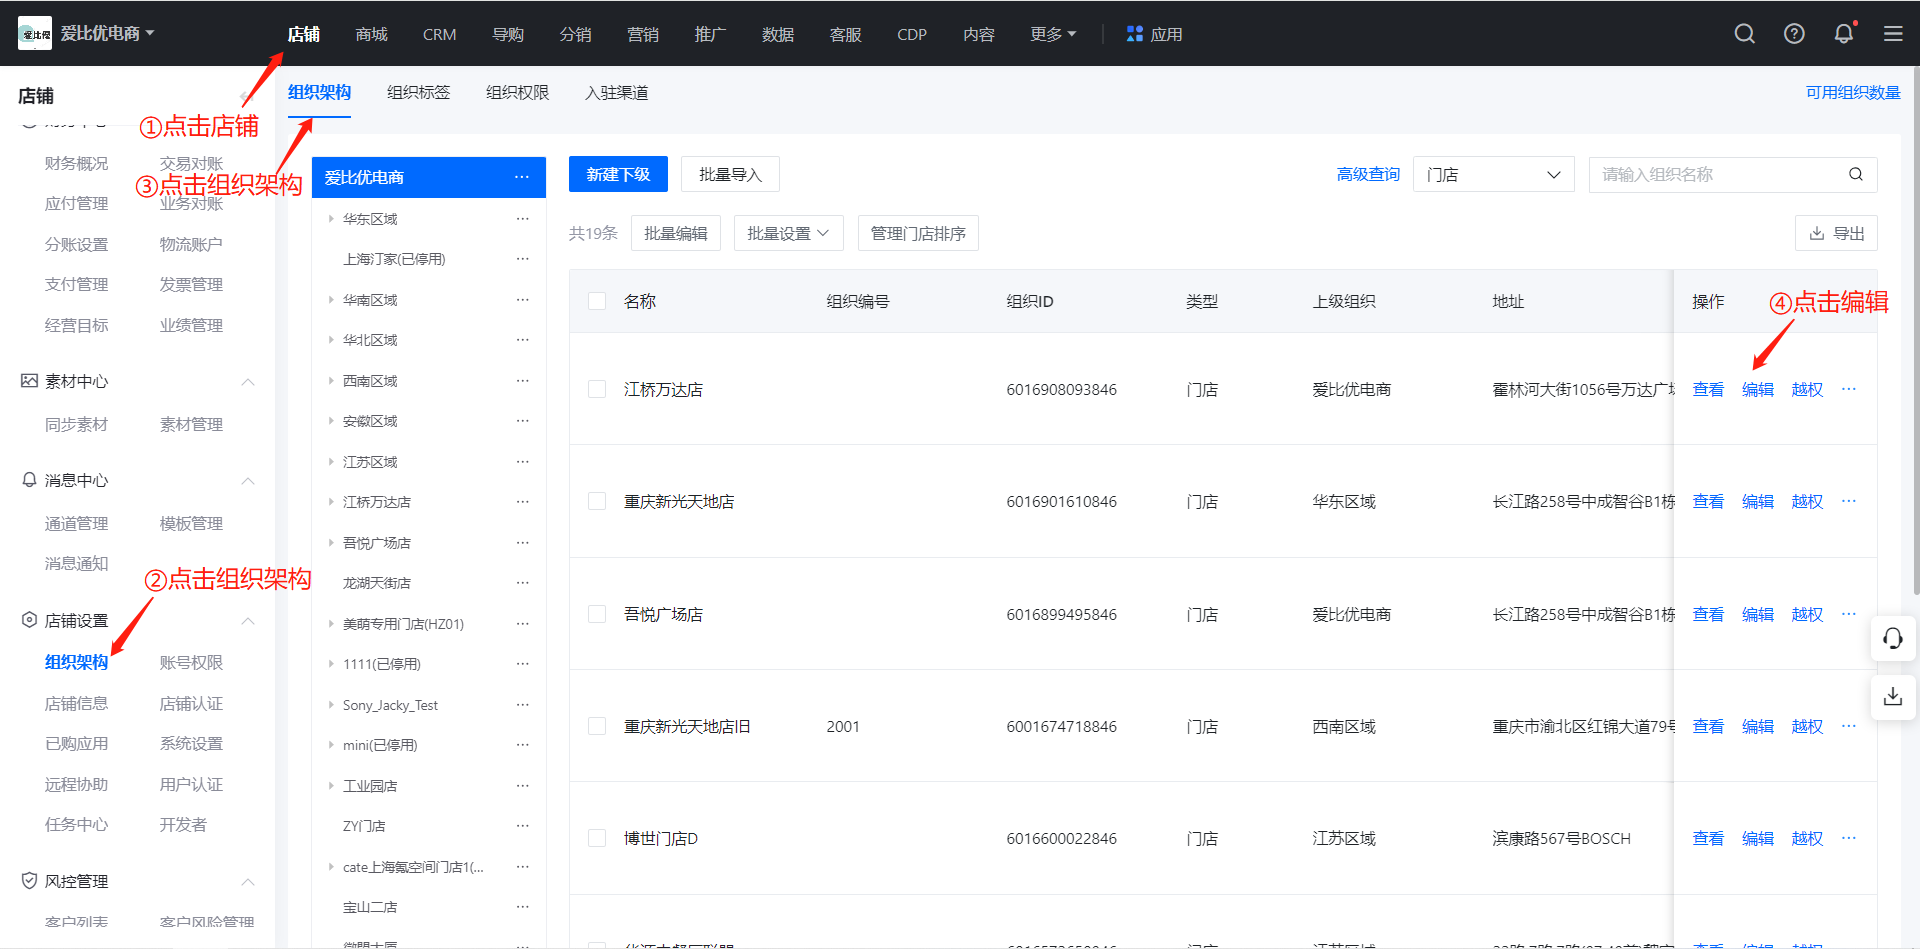This screenshot has width=1920, height=949.
Task: Open the more options for 华东区域 tree node
Action: pyautogui.click(x=522, y=218)
